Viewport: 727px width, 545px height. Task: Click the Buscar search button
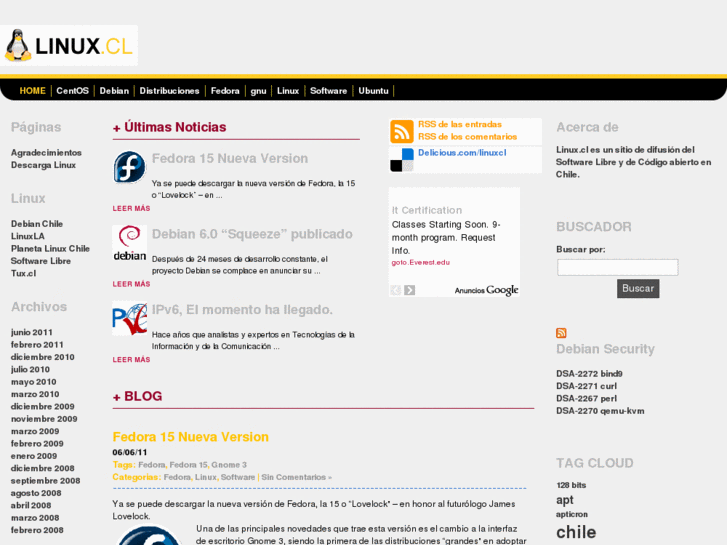pyautogui.click(x=638, y=289)
